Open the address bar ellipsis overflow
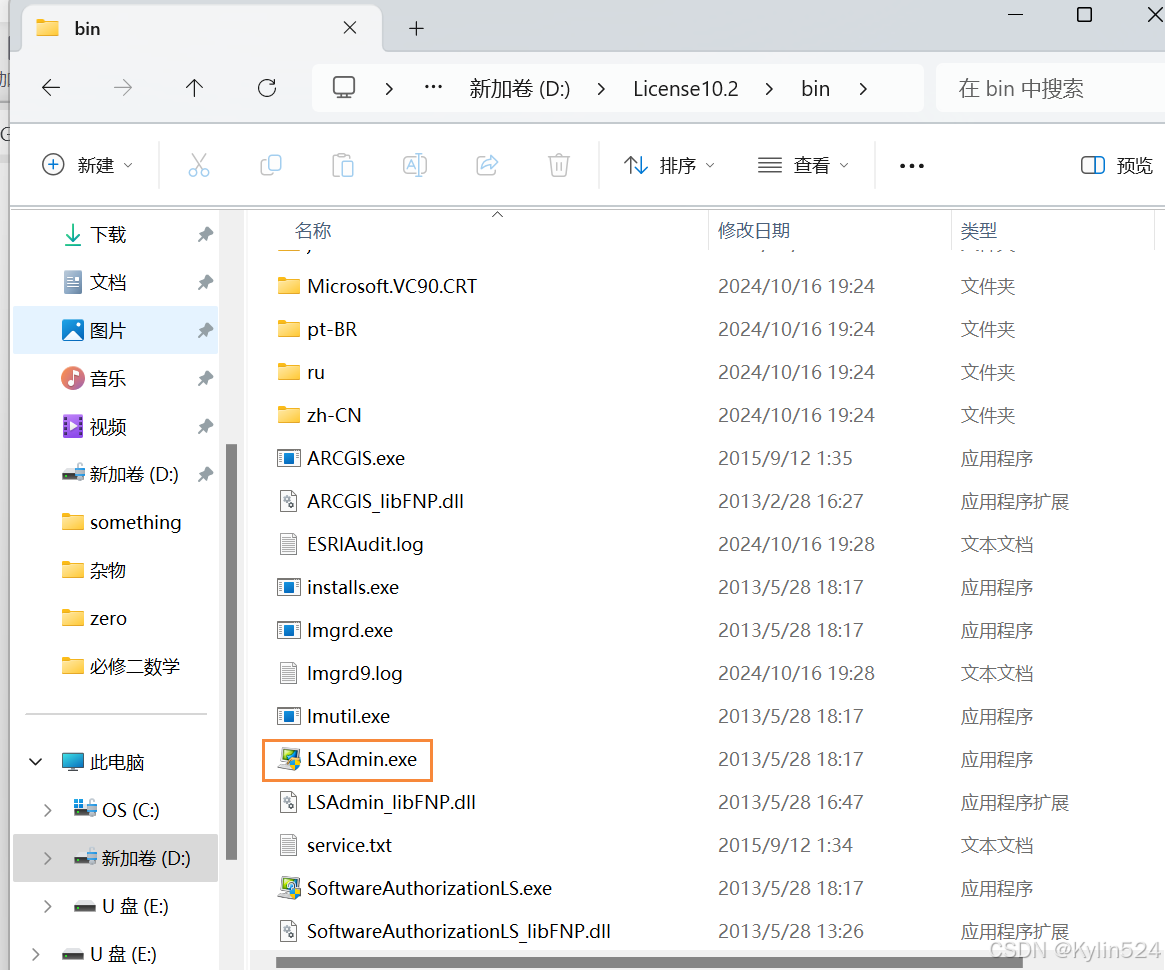The height and width of the screenshot is (970, 1165). [x=433, y=88]
